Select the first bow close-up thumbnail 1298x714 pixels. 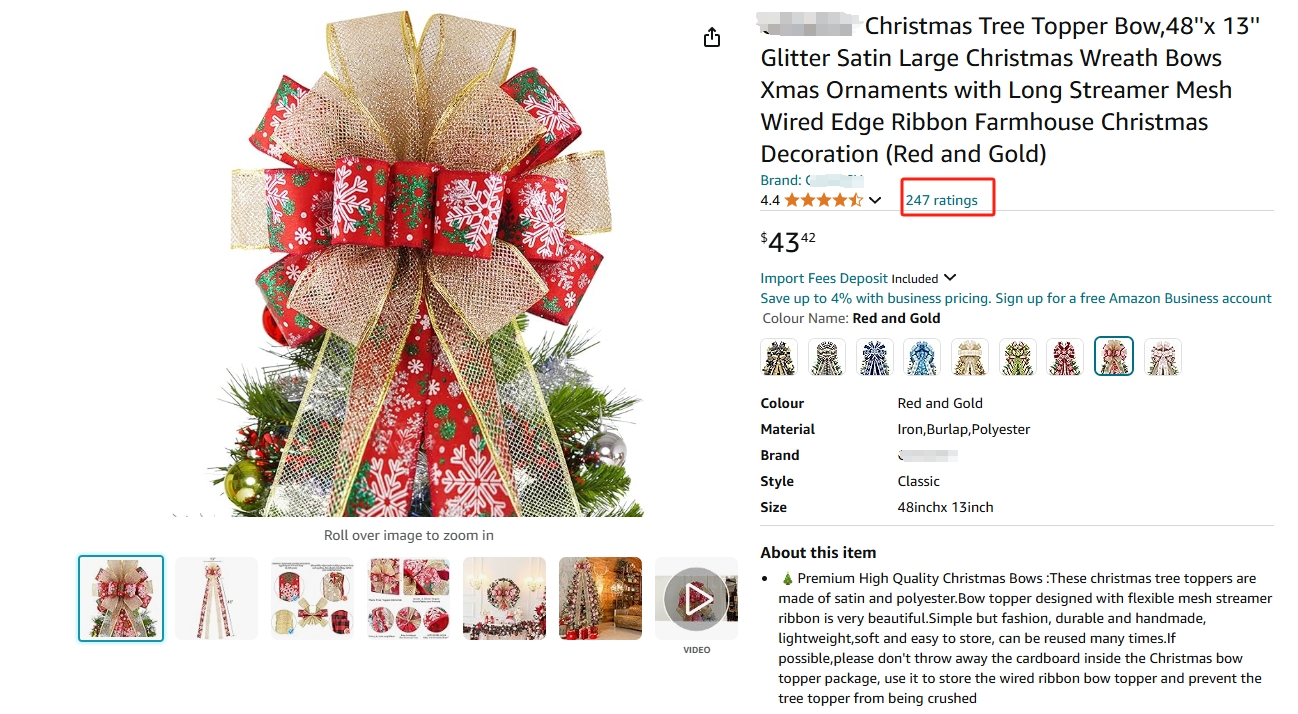(x=121, y=599)
